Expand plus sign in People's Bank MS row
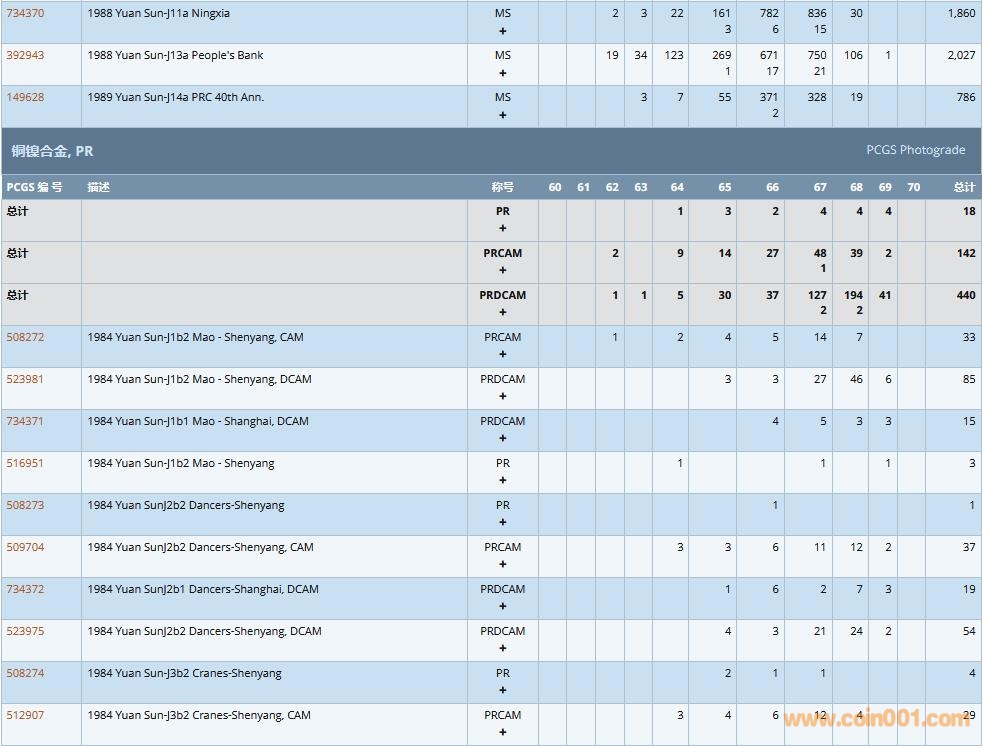Viewport: 983px width, 746px height. (x=502, y=73)
